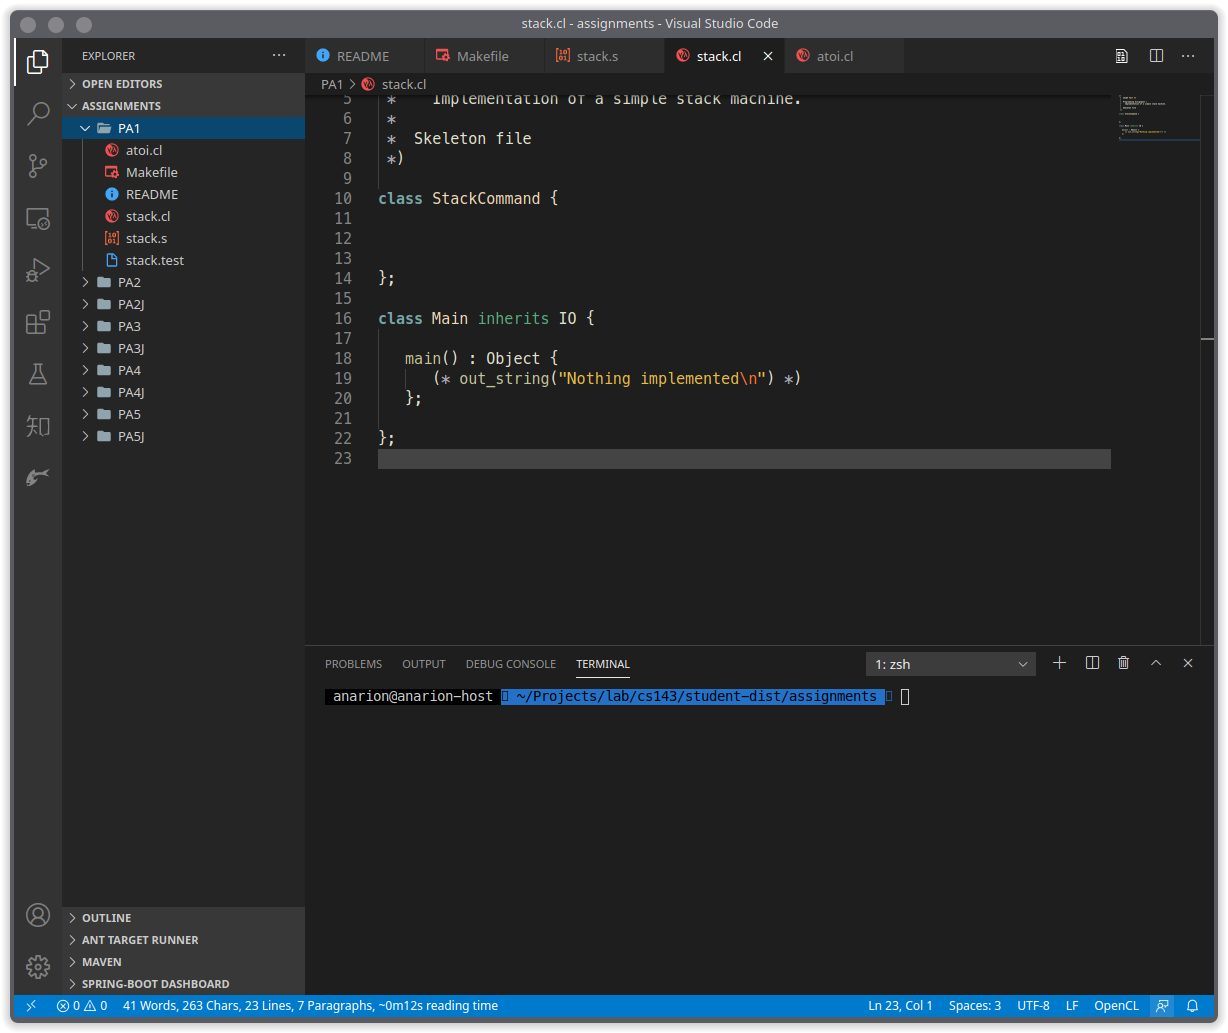Open the notifications bell in status bar

pyautogui.click(x=1192, y=1006)
